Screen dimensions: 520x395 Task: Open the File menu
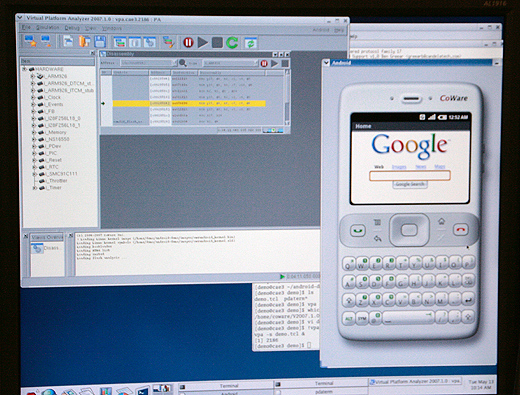tap(26, 27)
